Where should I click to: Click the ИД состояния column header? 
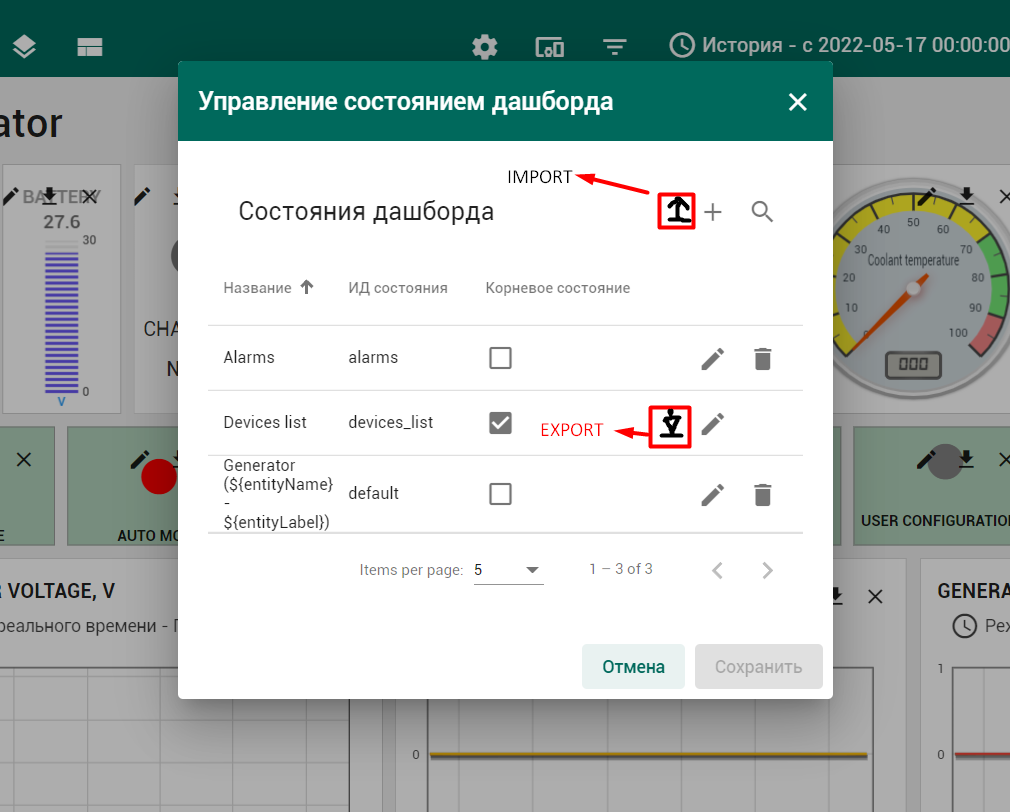397,288
